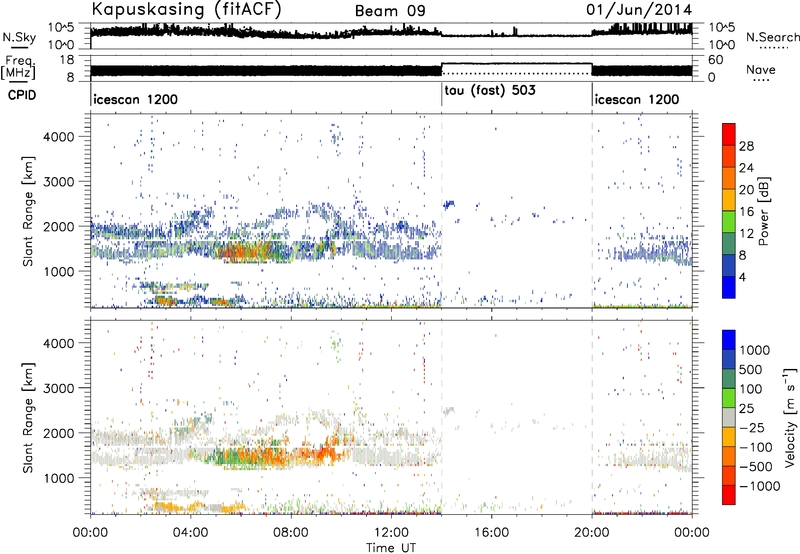Image resolution: width=800 pixels, height=554 pixels.
Task: Select the tau (fast) 503 label
Action: click(490, 91)
